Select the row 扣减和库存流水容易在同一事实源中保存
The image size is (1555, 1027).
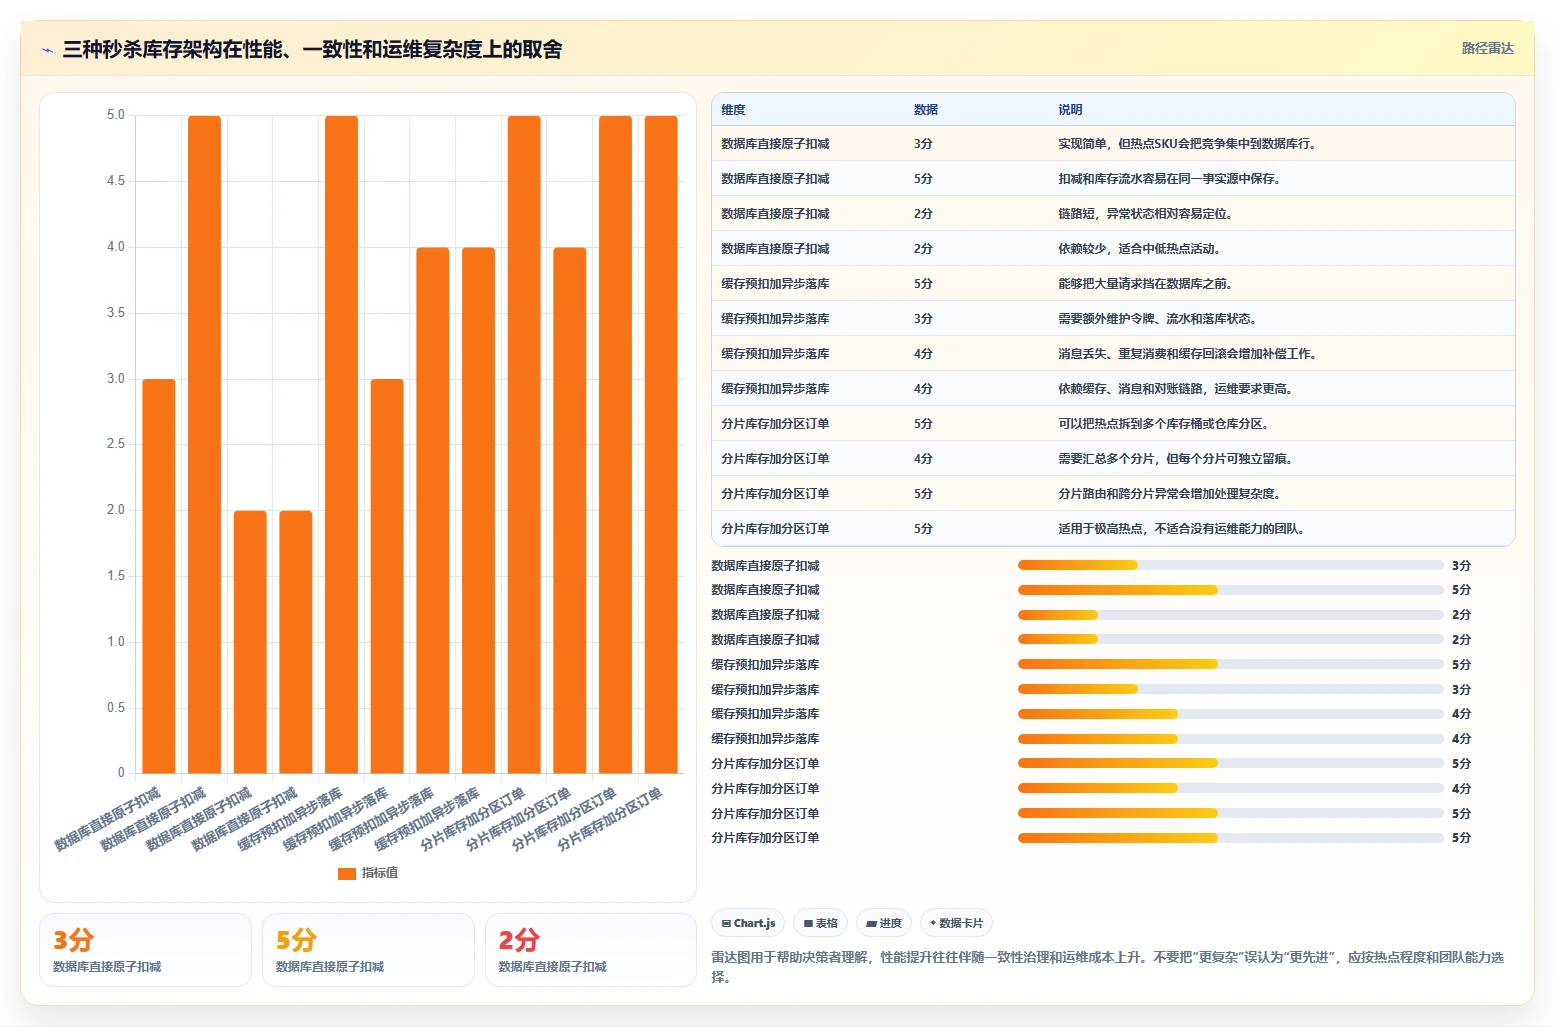coord(1113,179)
